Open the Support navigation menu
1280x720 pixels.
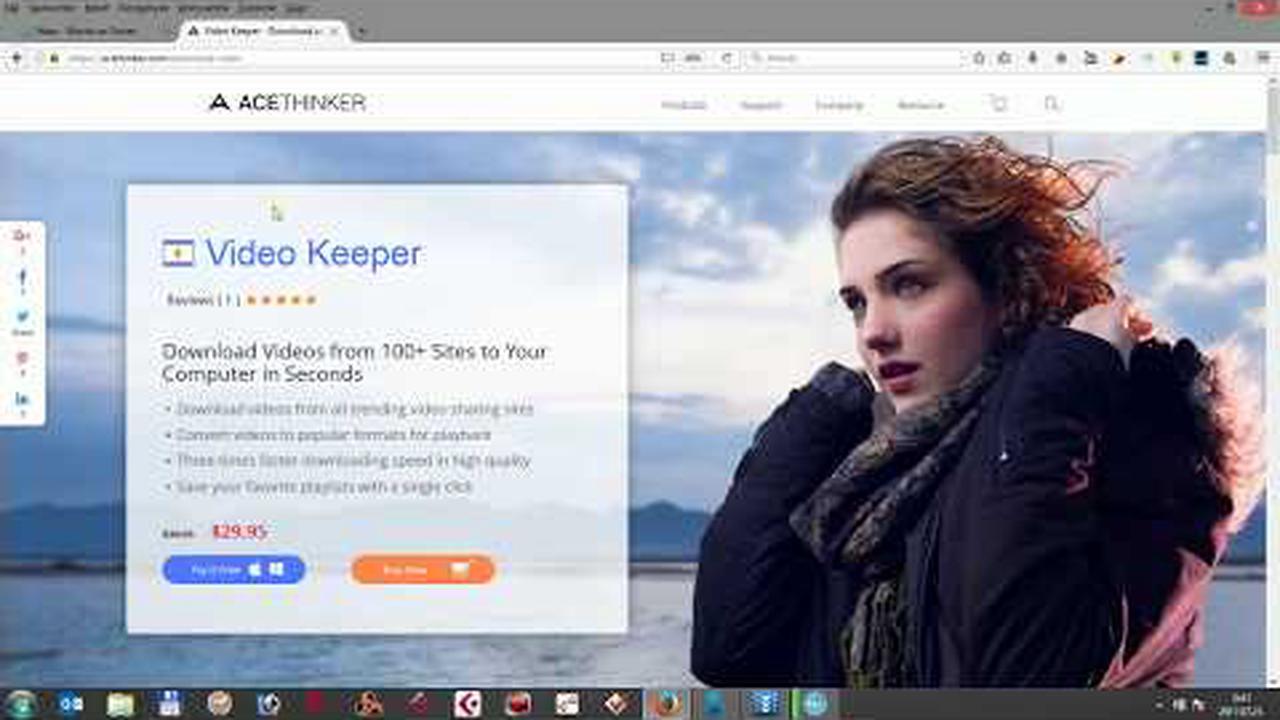[x=761, y=105]
